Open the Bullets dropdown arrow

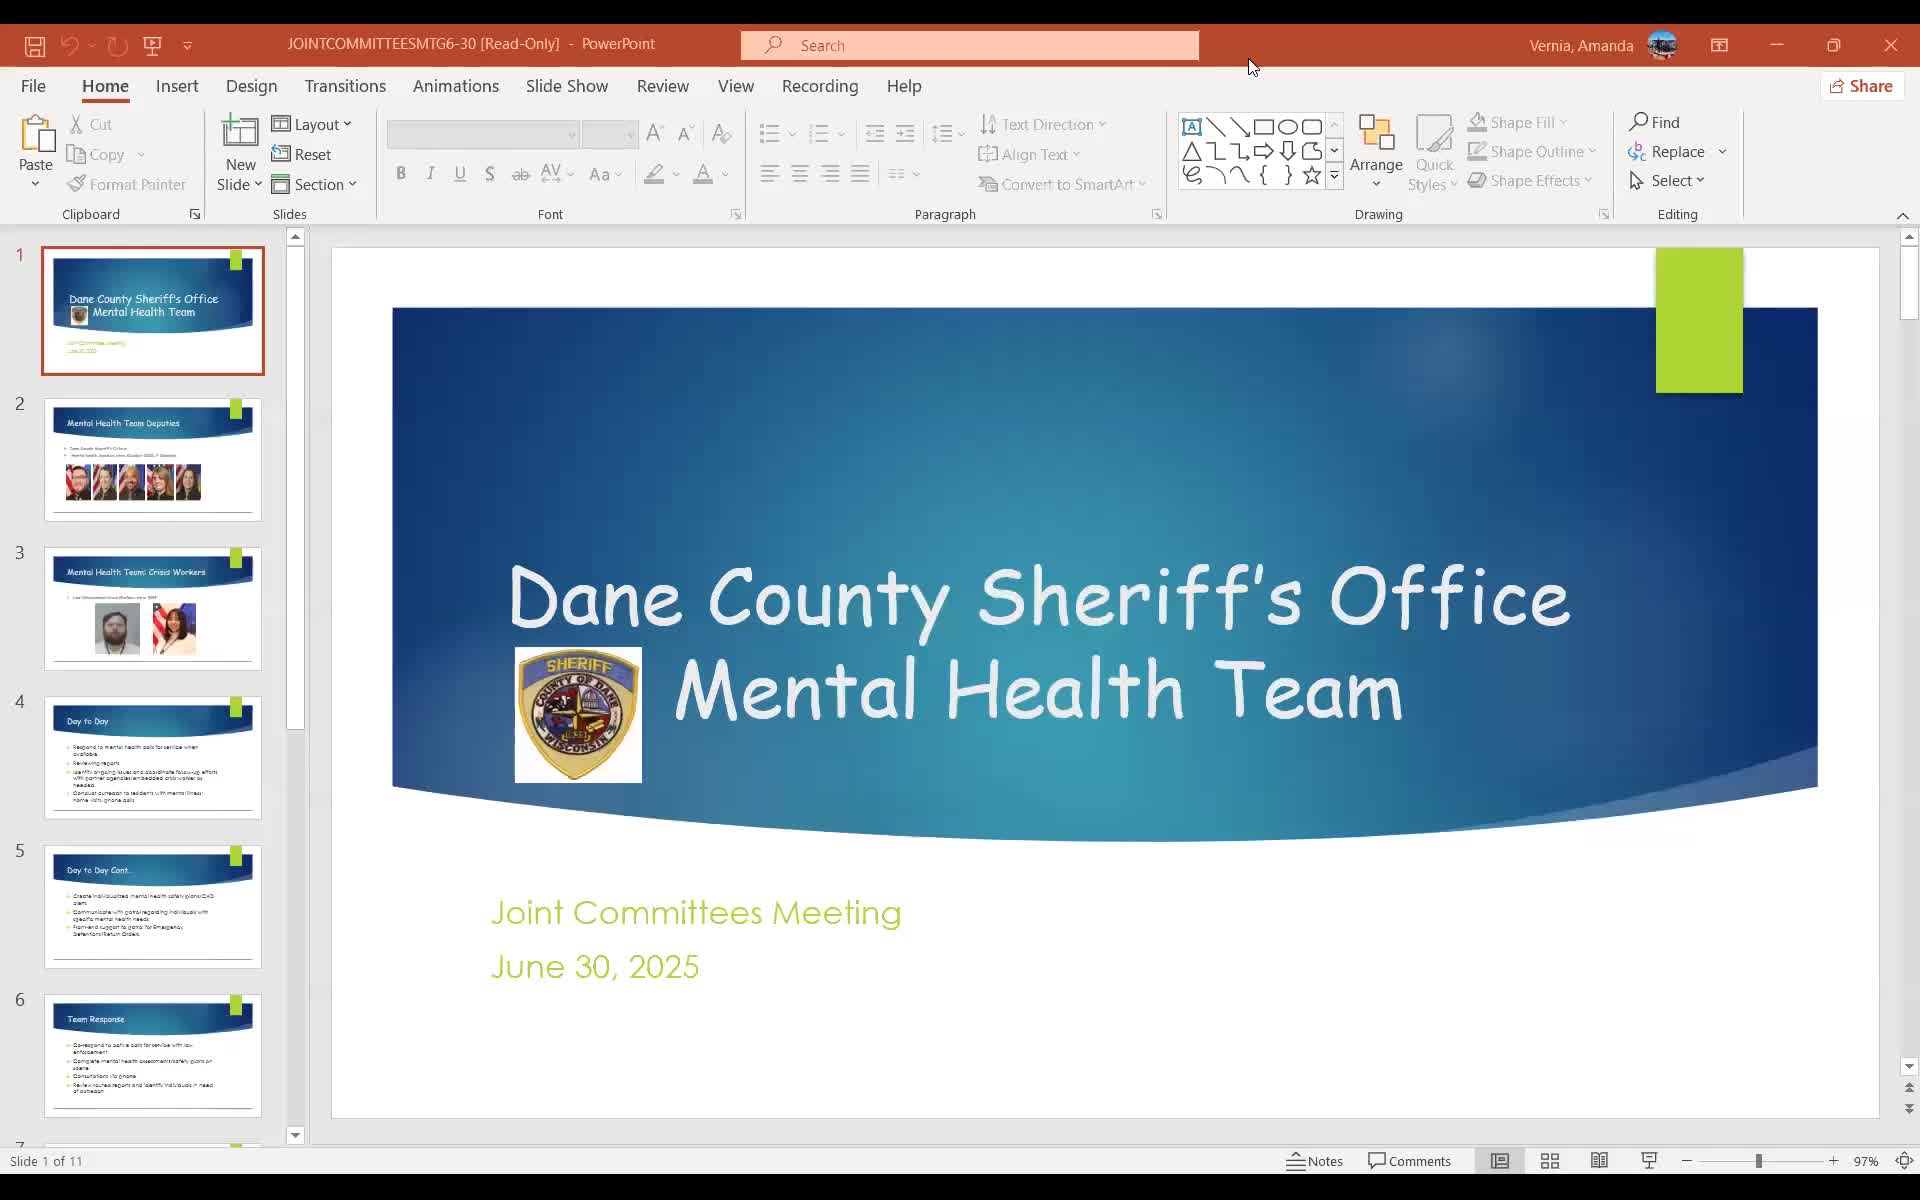click(x=790, y=132)
